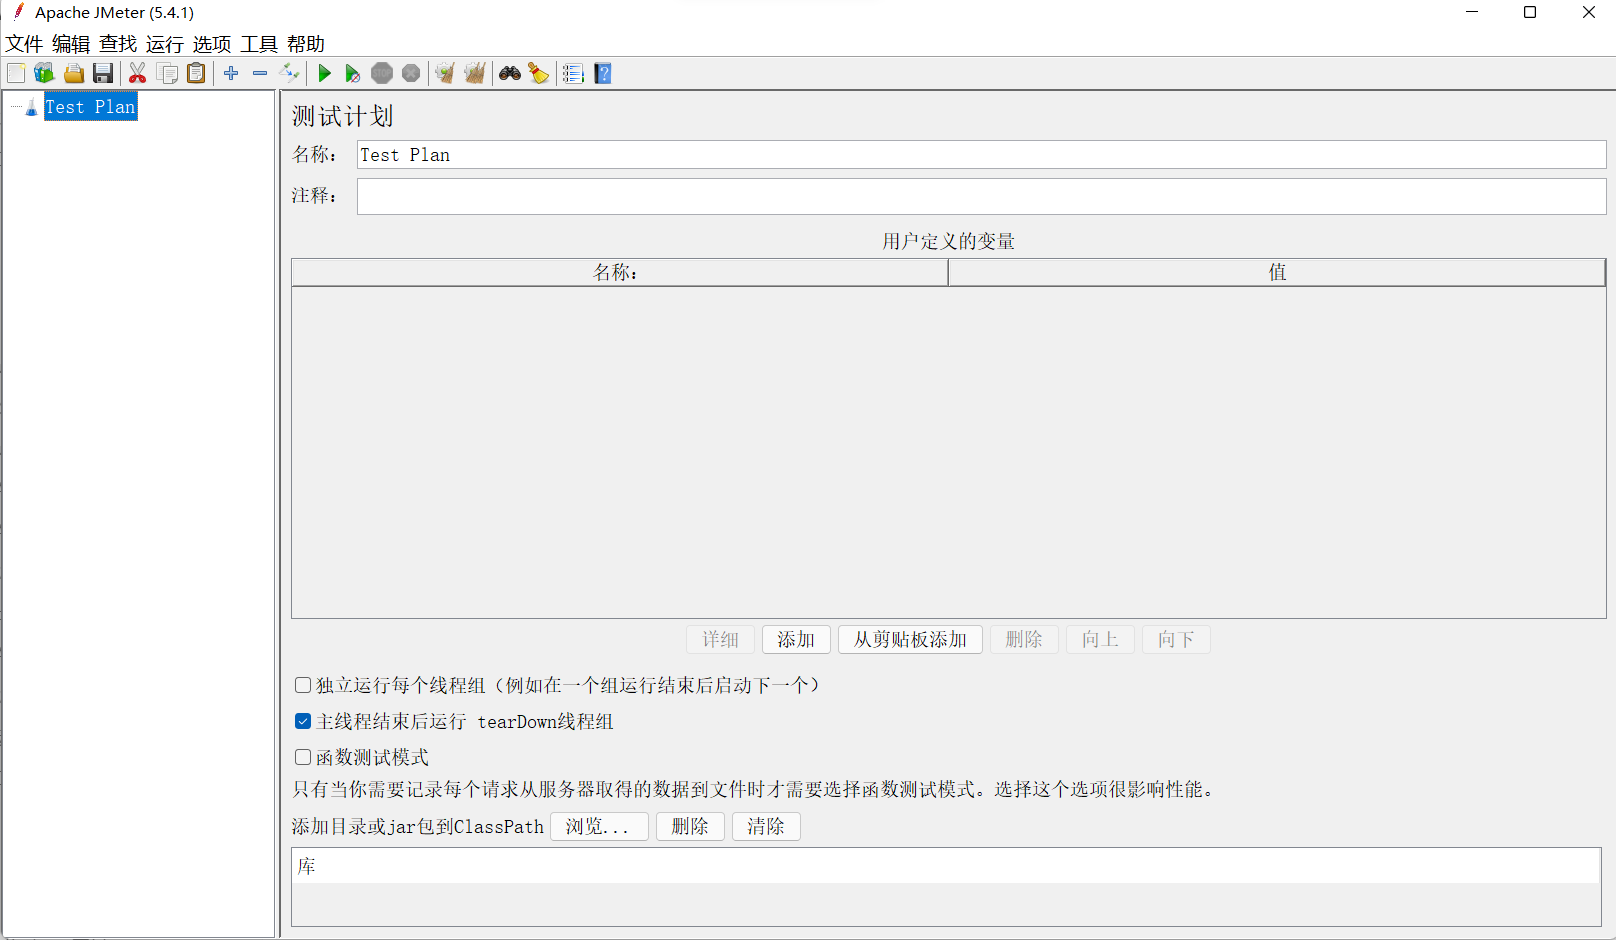The image size is (1616, 940).
Task: Click the 库 library list header
Action: (946, 866)
